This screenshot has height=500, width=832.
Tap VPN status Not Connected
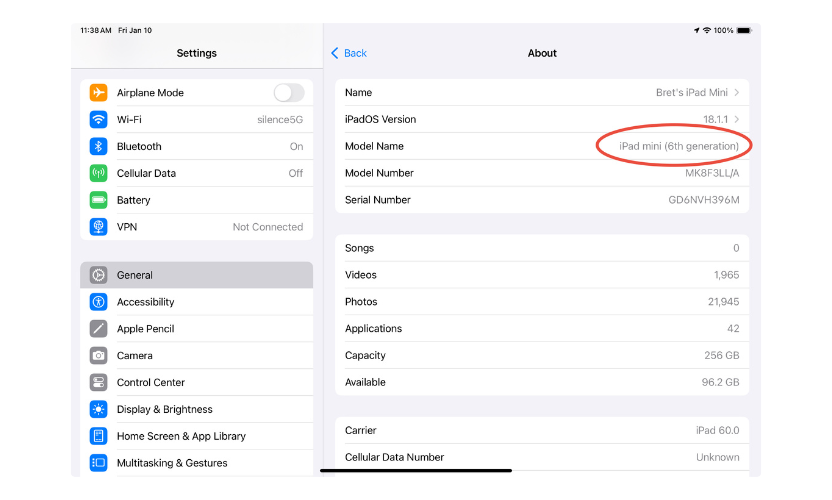point(268,227)
